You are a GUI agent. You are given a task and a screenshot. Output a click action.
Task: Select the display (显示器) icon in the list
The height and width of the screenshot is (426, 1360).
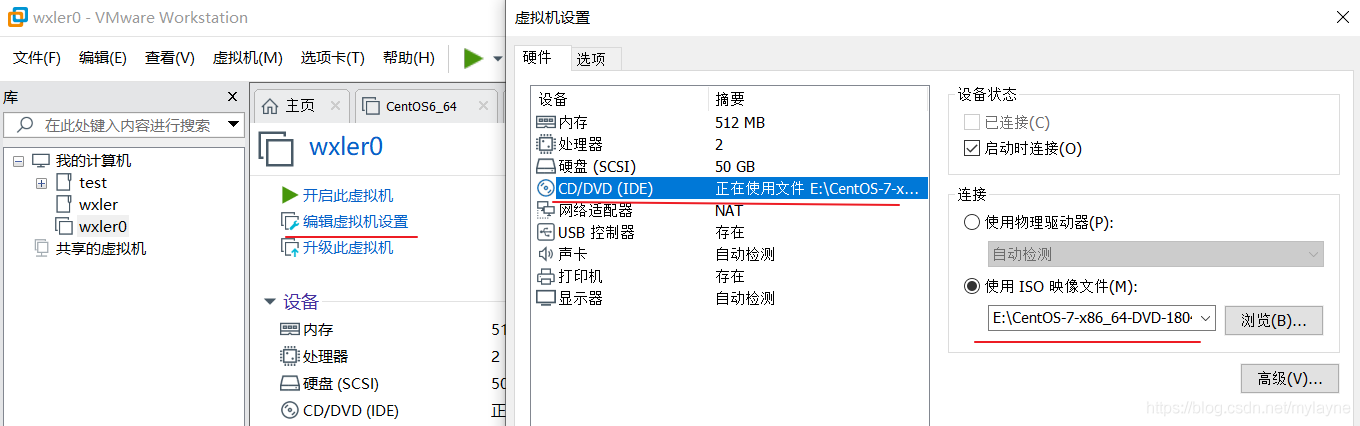546,298
